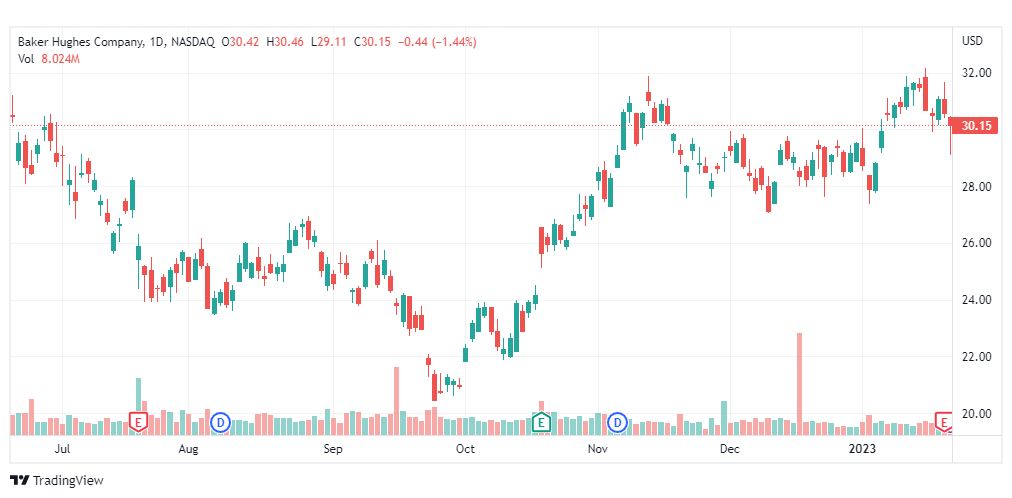
Task: Click the Dec label on time axis
Action: point(730,449)
